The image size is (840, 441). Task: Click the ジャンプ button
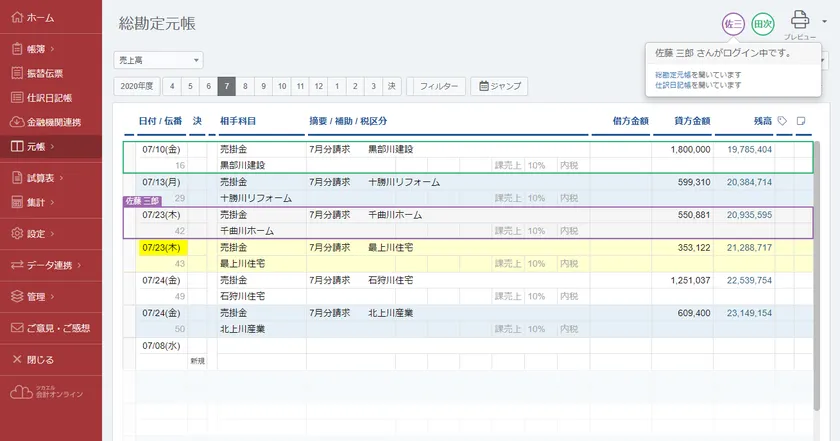point(499,86)
